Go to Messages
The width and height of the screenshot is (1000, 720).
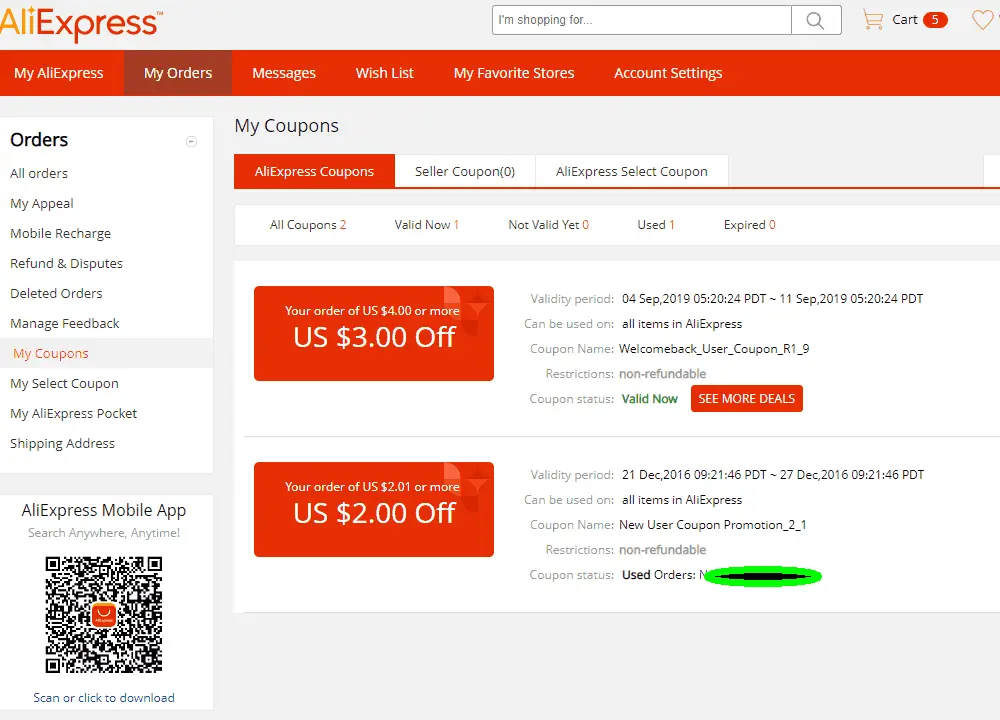pos(284,73)
